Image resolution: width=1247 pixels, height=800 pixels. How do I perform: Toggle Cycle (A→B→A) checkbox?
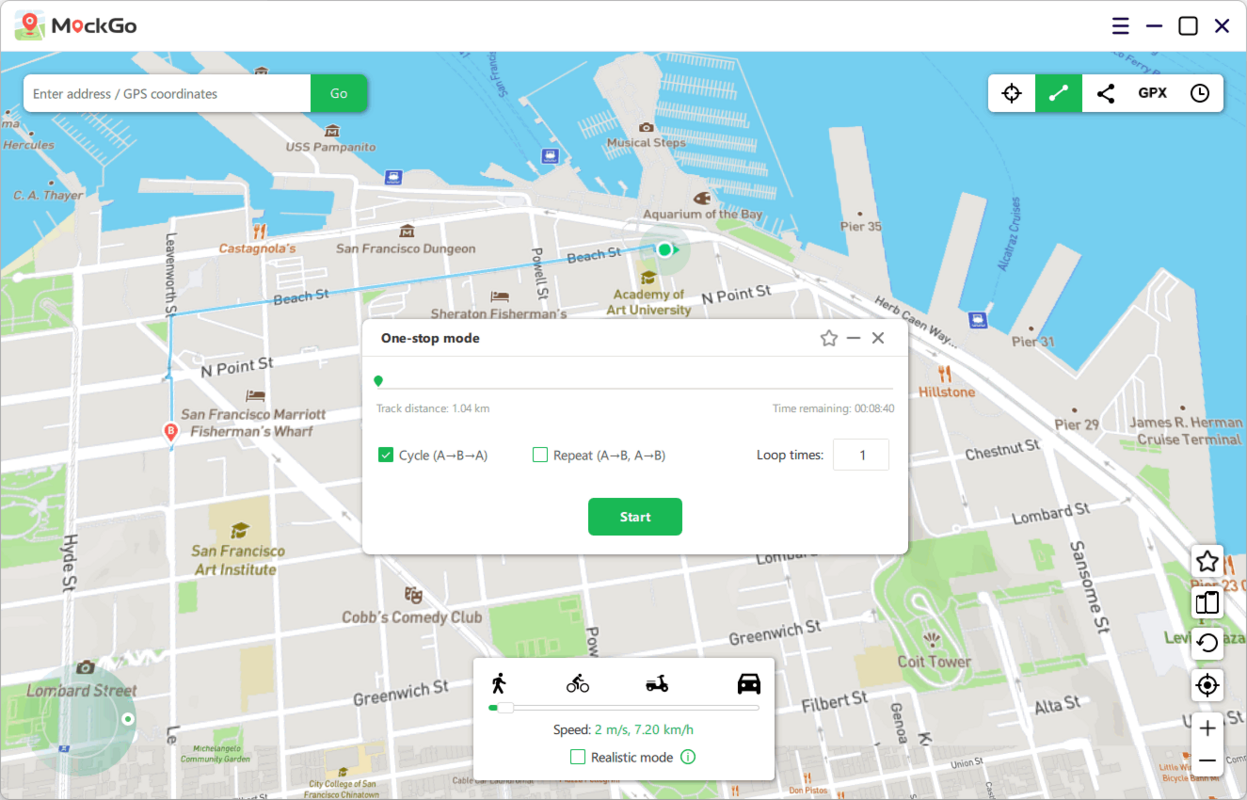(386, 455)
